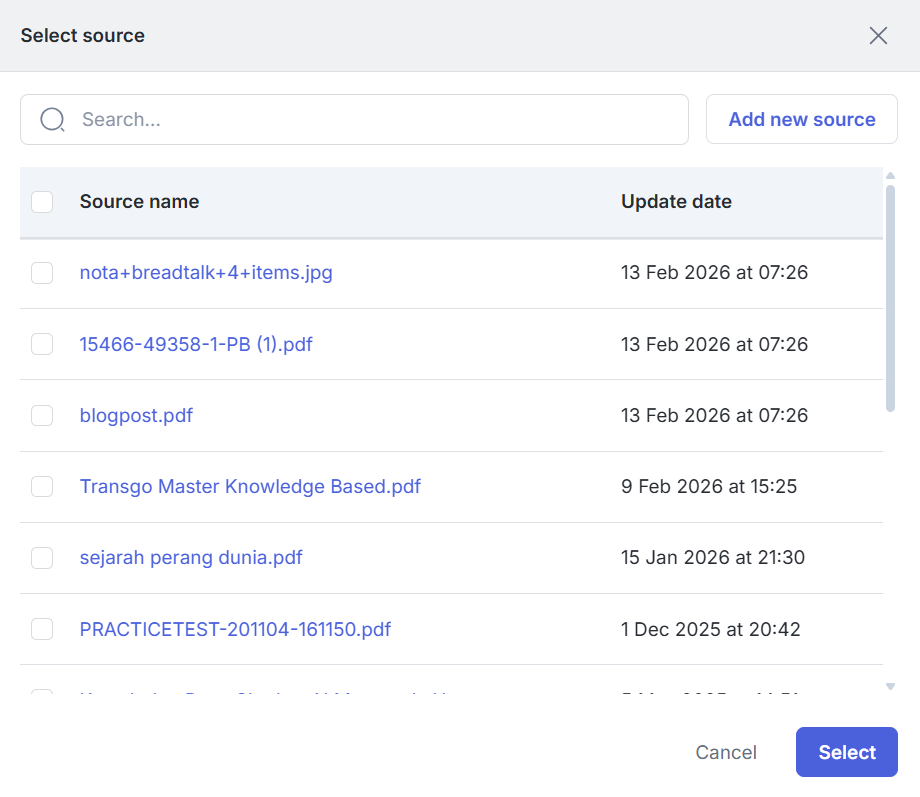Confirm with the Select button
Image resolution: width=920 pixels, height=797 pixels.
(x=846, y=753)
